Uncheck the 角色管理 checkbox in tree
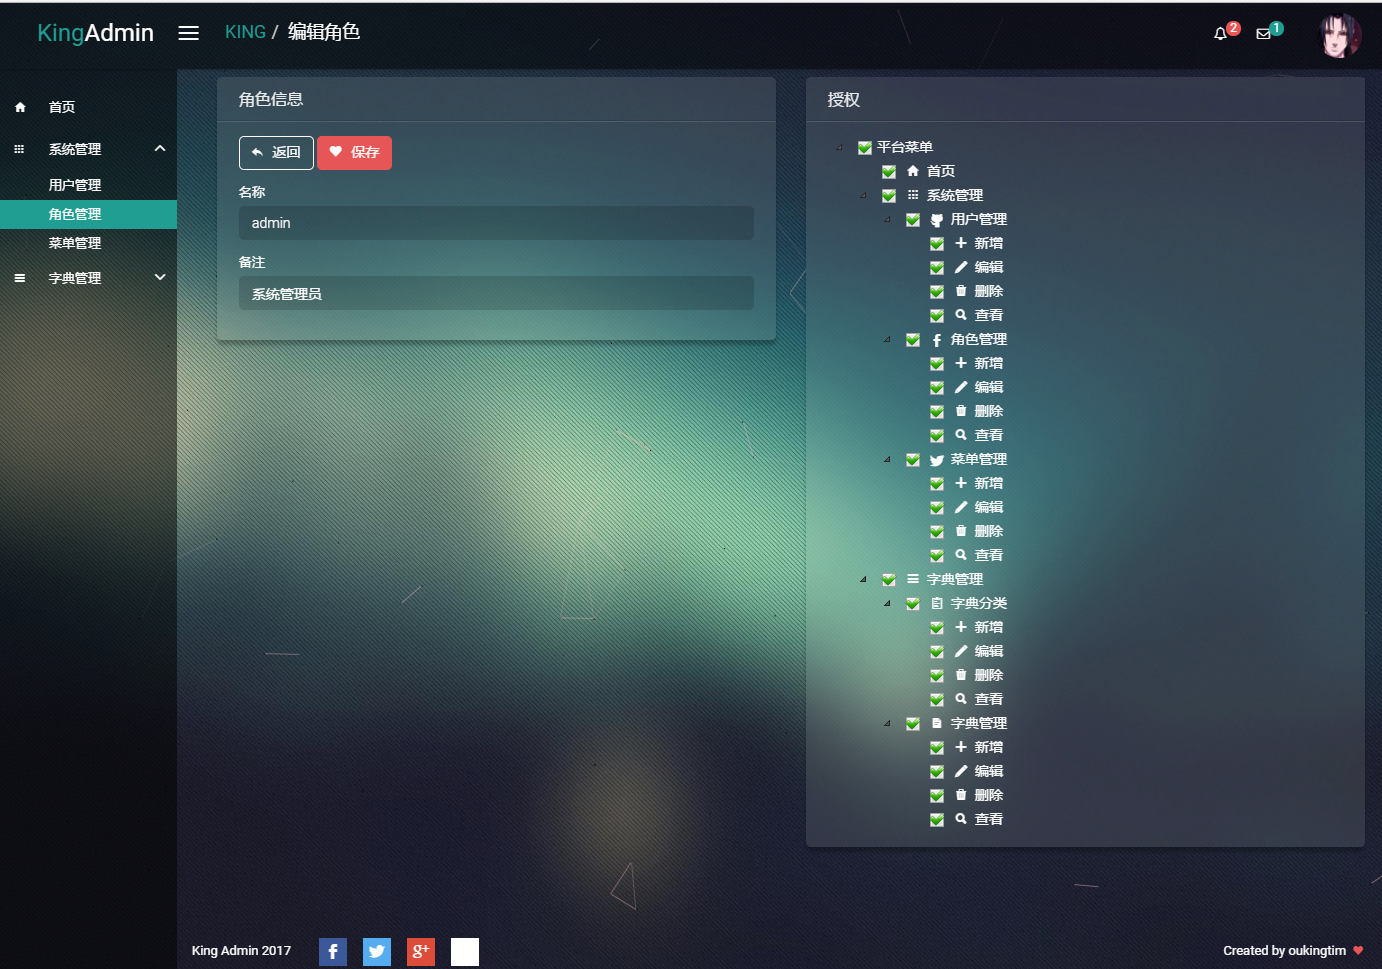Image resolution: width=1382 pixels, height=969 pixels. coord(913,340)
